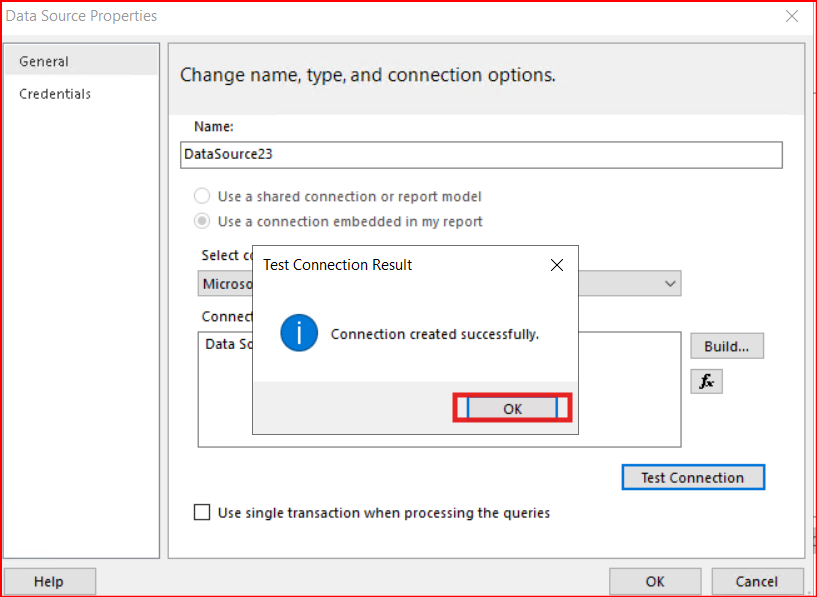Open the Credentials page
The height and width of the screenshot is (597, 817).
pos(55,94)
